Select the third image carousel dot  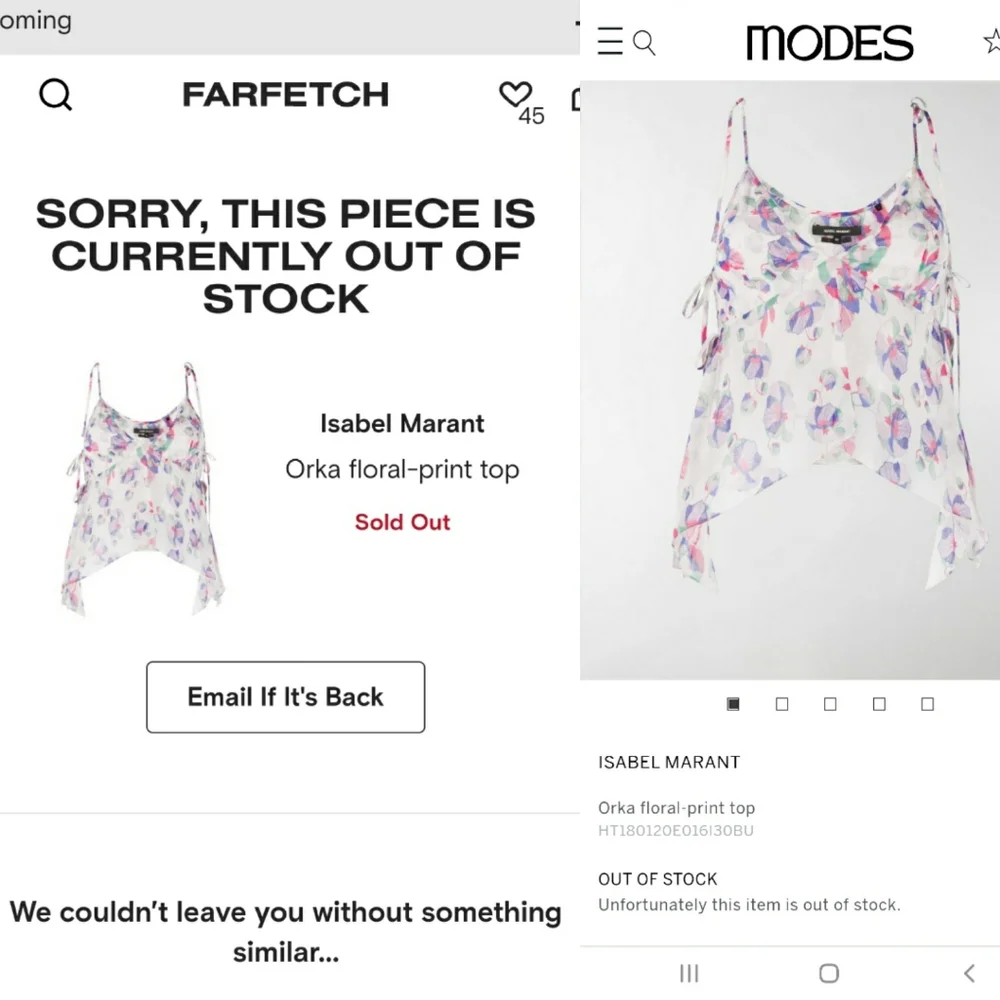830,704
